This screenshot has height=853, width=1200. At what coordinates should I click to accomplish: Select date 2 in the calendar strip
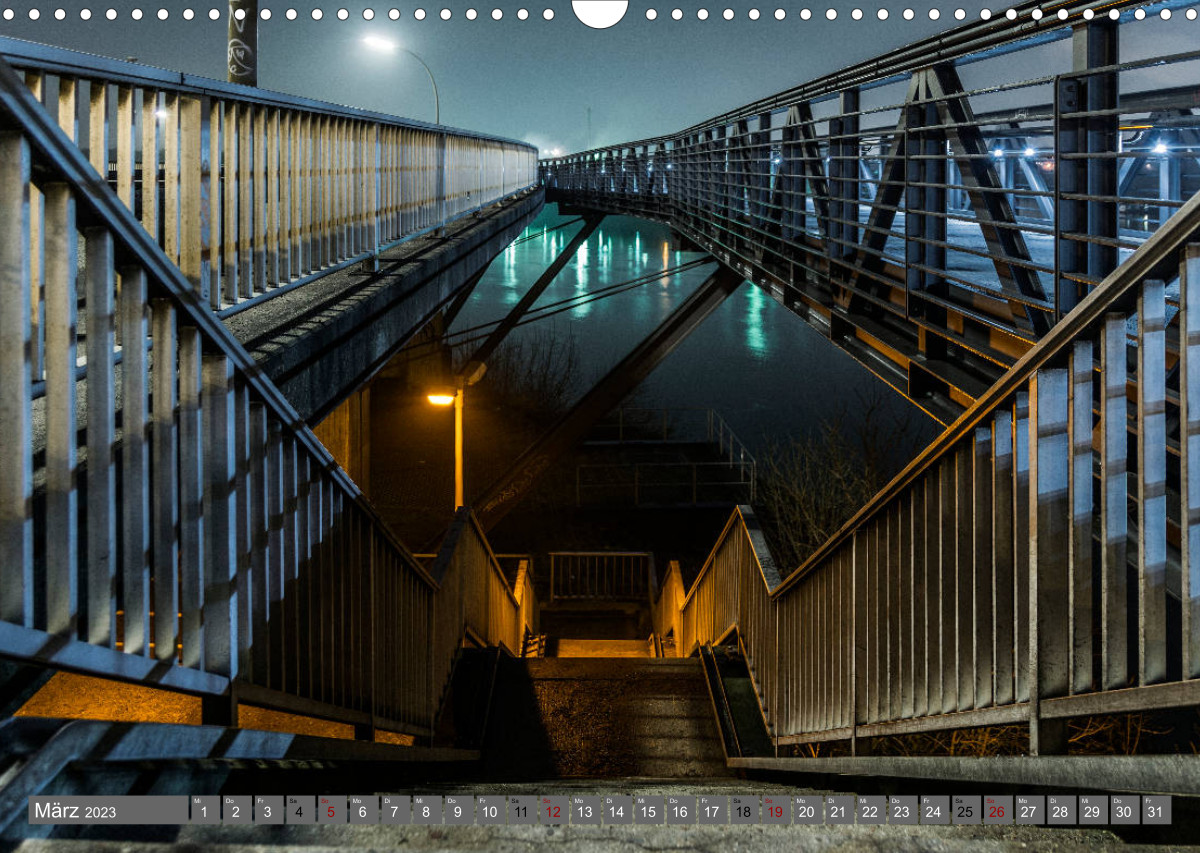(x=237, y=811)
